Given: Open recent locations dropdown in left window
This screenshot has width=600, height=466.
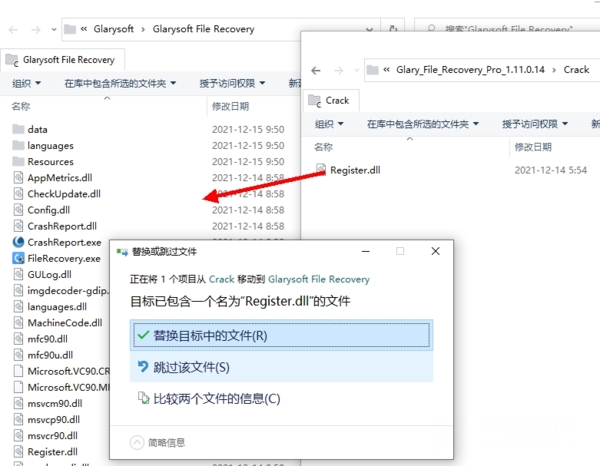Looking at the screenshot, I should (x=54, y=29).
